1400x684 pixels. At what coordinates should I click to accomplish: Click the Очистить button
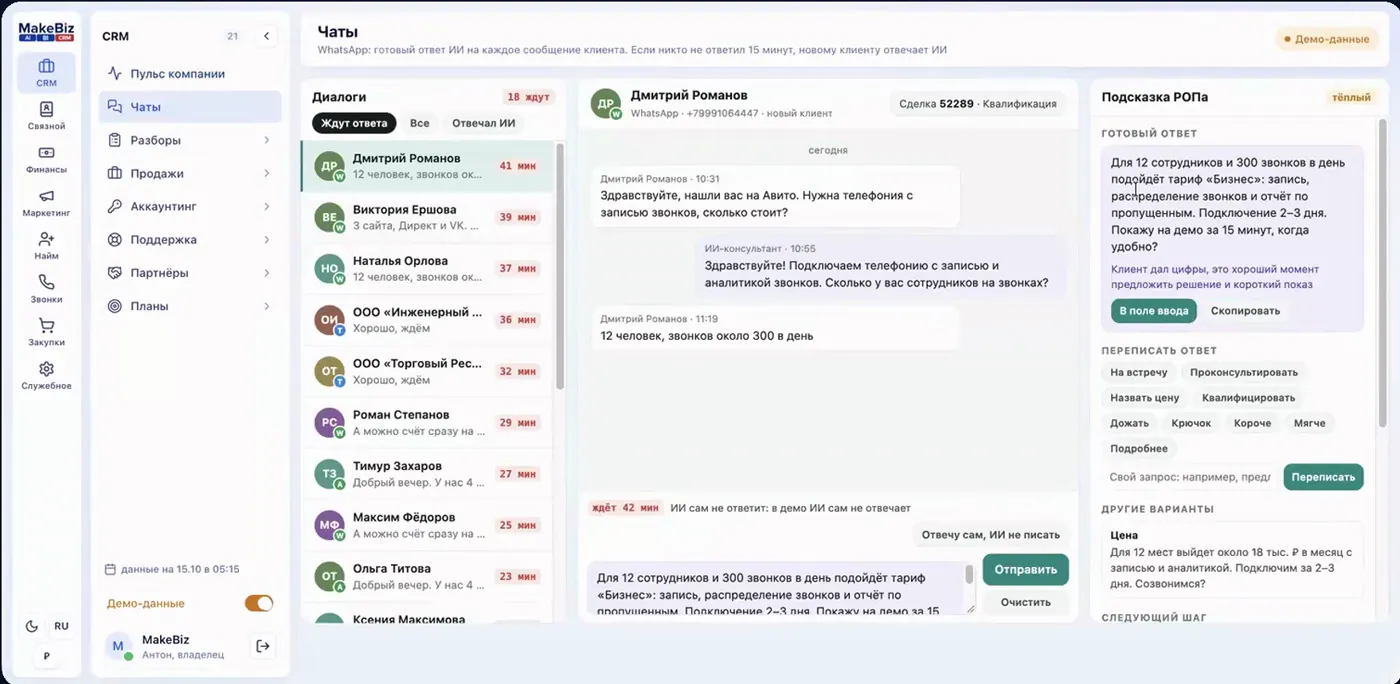coord(1026,602)
